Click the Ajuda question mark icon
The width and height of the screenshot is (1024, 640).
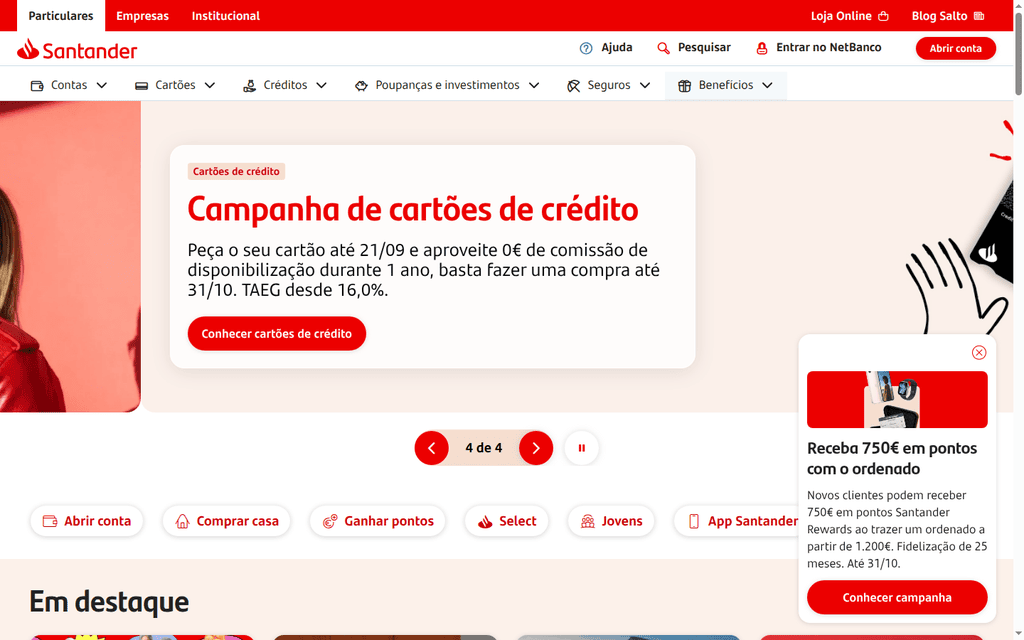click(586, 48)
